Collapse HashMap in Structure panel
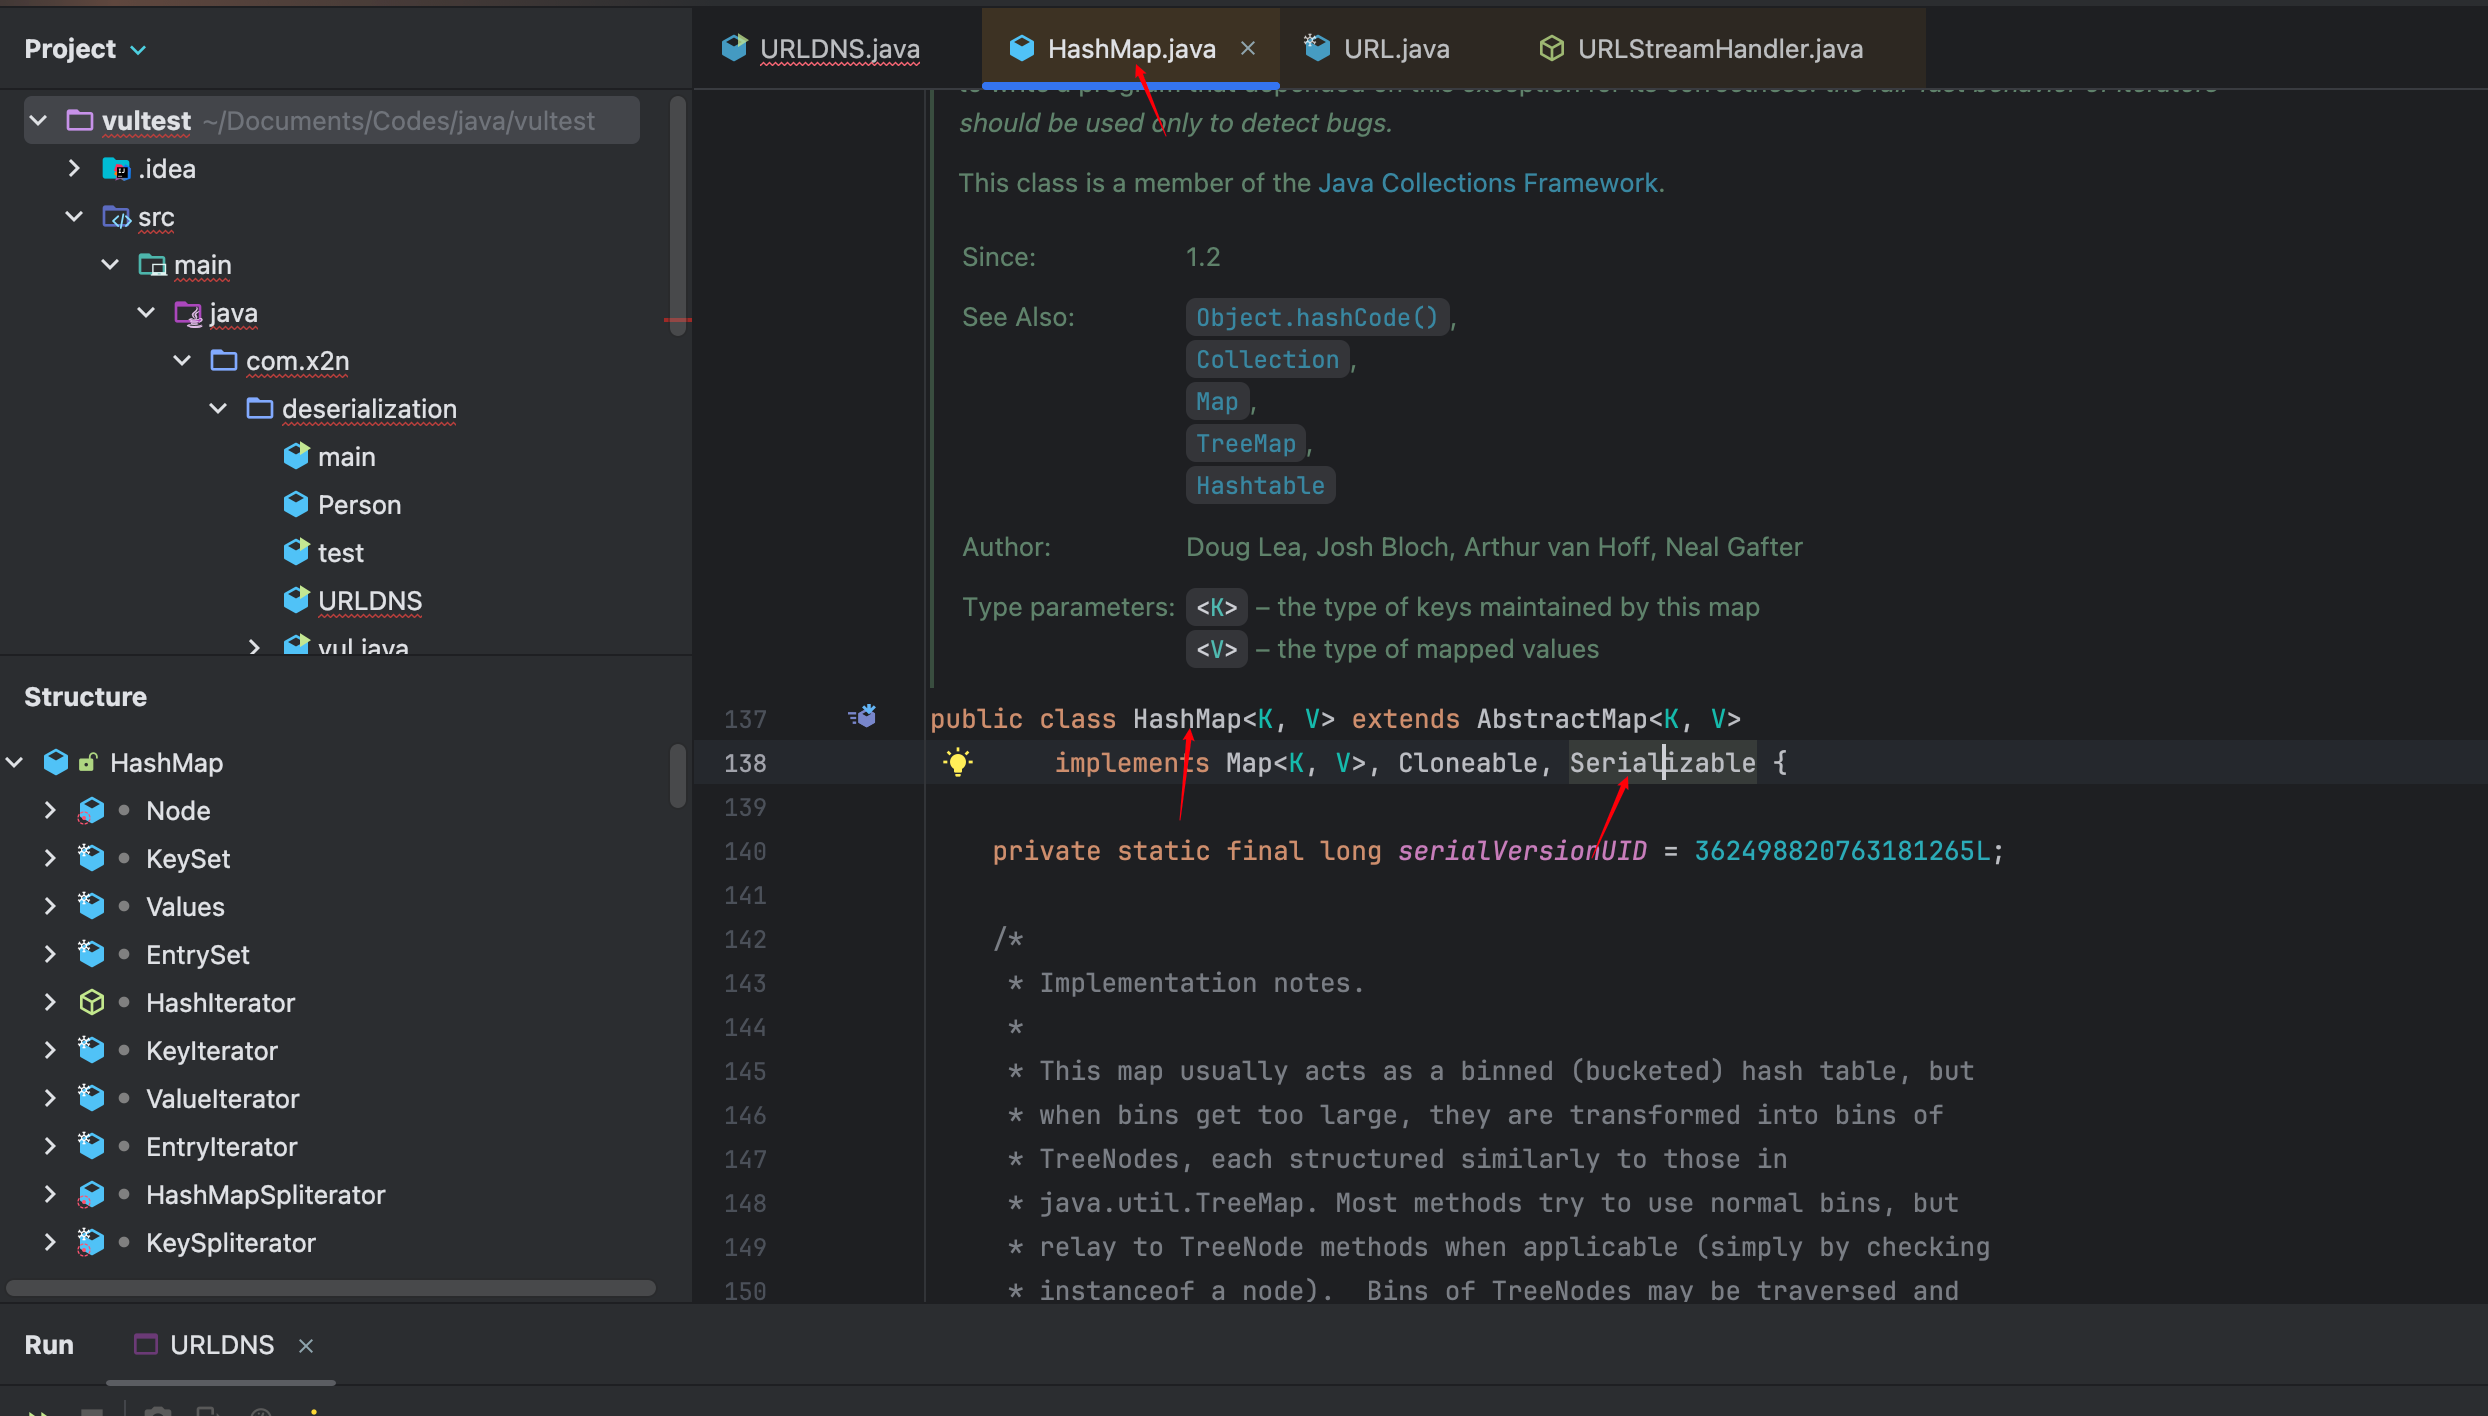 point(14,762)
